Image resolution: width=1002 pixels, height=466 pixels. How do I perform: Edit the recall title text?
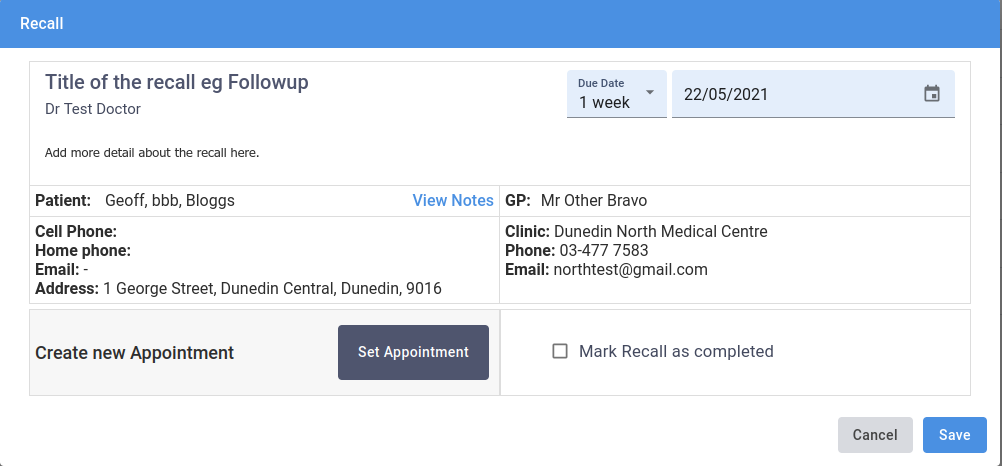(177, 83)
